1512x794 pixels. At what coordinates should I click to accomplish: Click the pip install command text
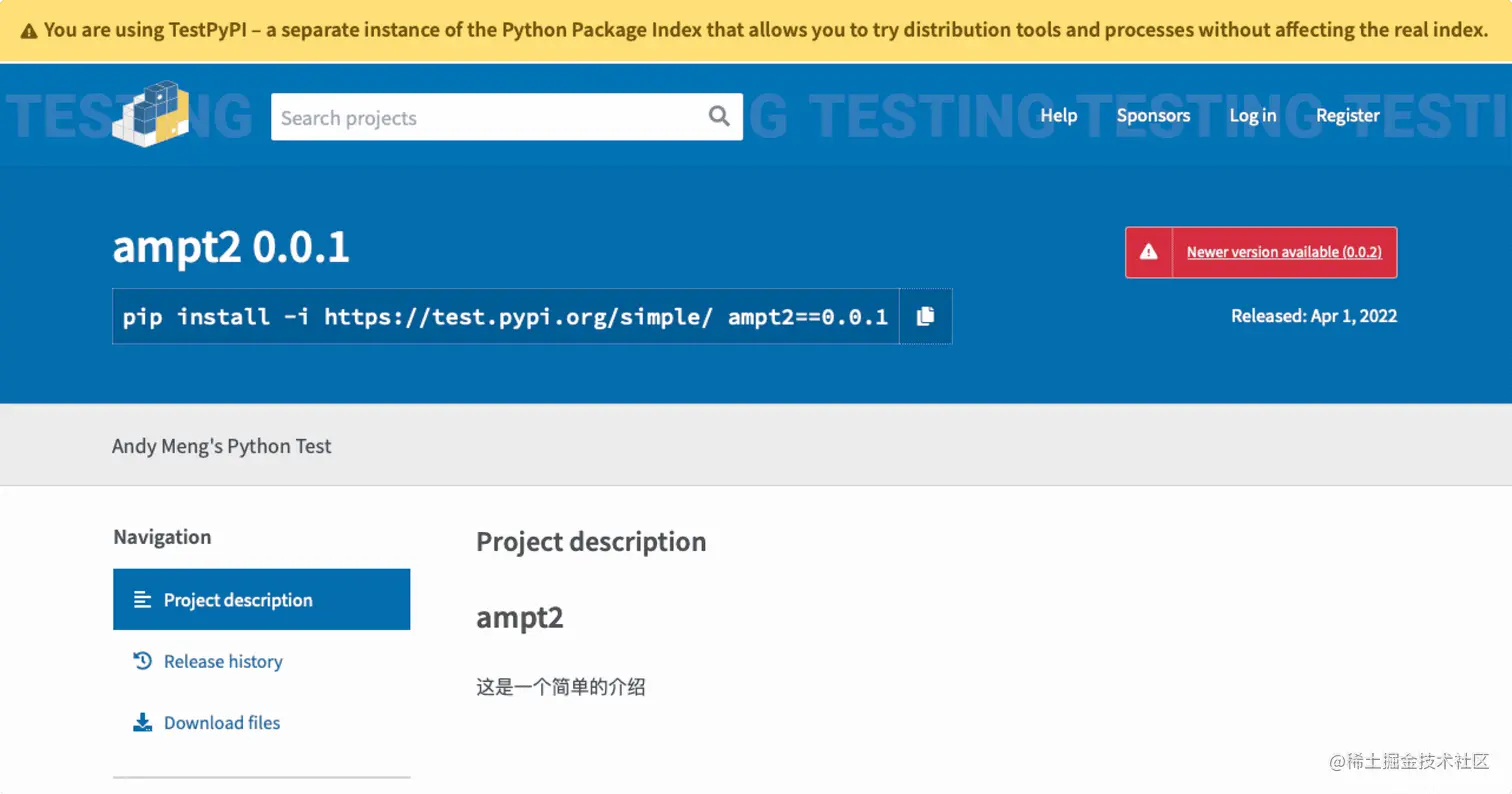pyautogui.click(x=505, y=317)
